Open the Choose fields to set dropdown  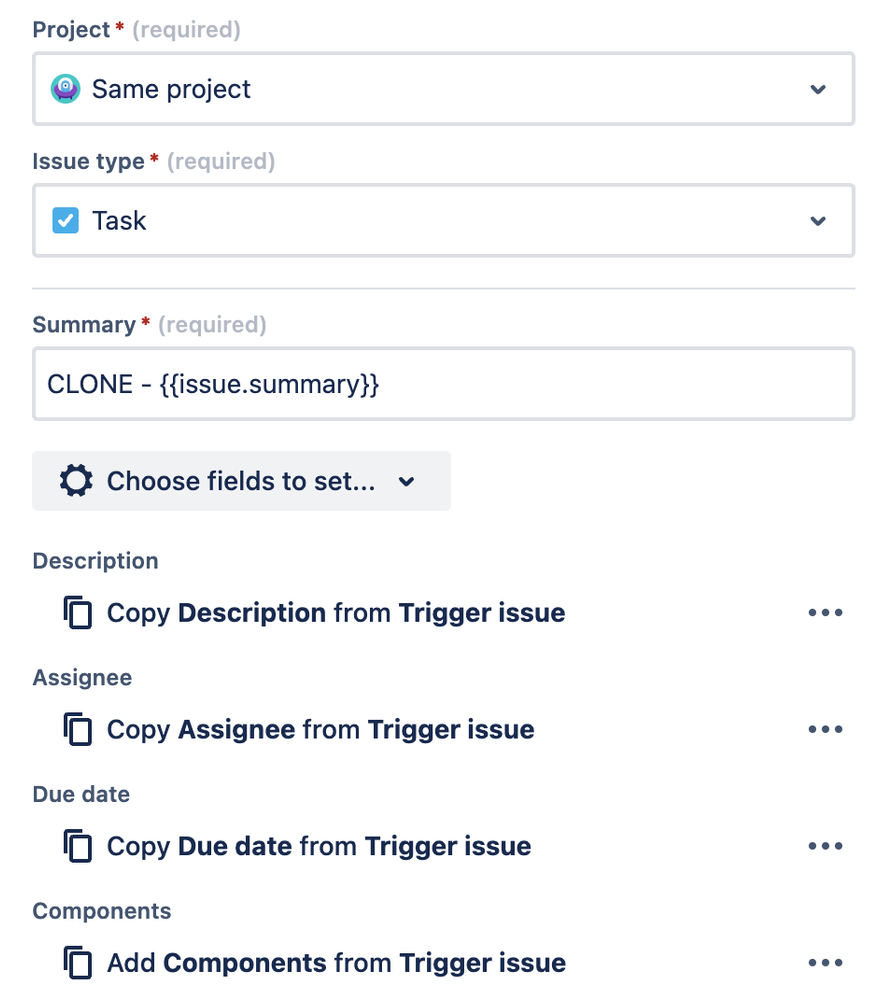[241, 481]
